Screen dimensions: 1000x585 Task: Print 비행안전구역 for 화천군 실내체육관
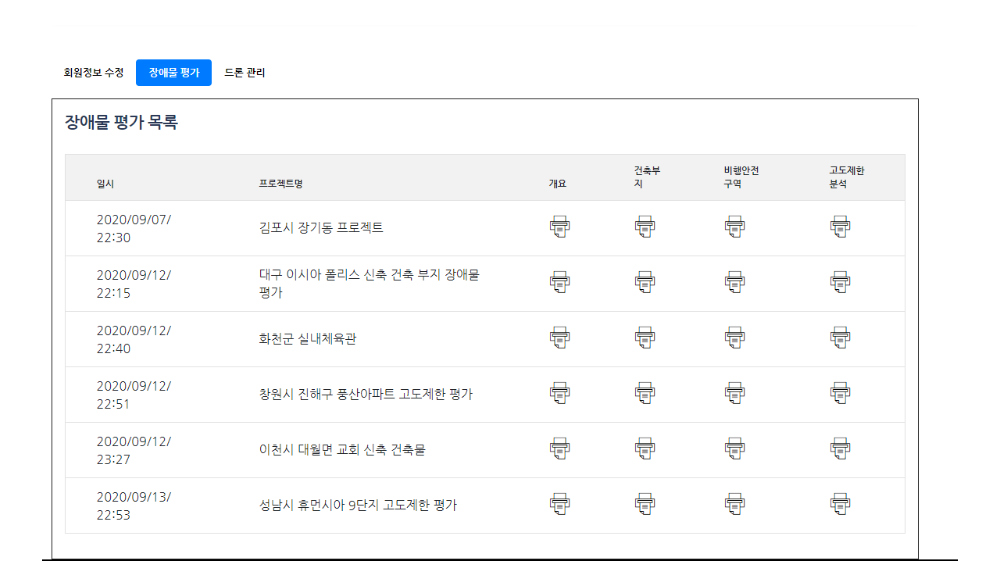point(735,337)
